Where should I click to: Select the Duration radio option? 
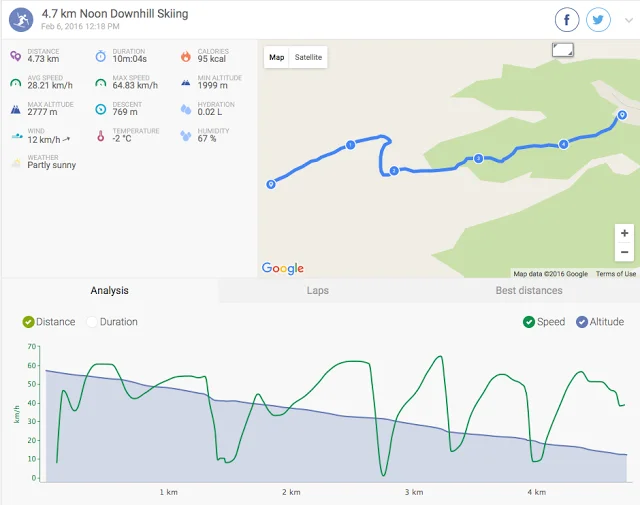coord(92,322)
